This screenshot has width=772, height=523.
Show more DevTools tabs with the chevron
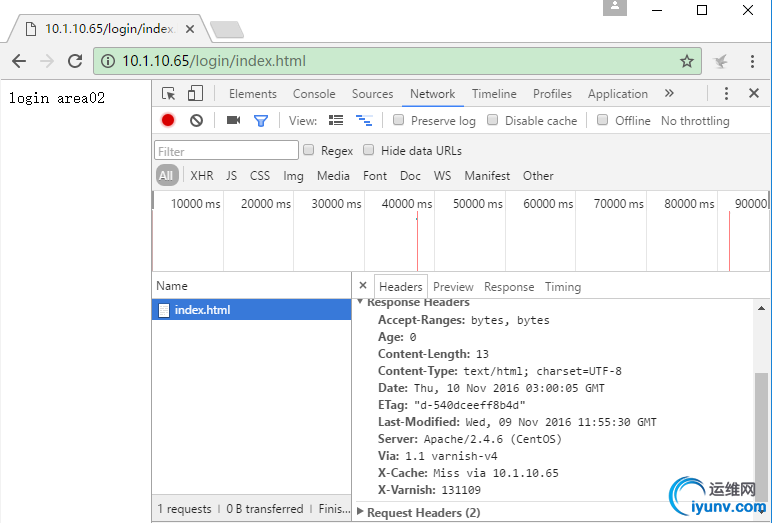point(669,93)
